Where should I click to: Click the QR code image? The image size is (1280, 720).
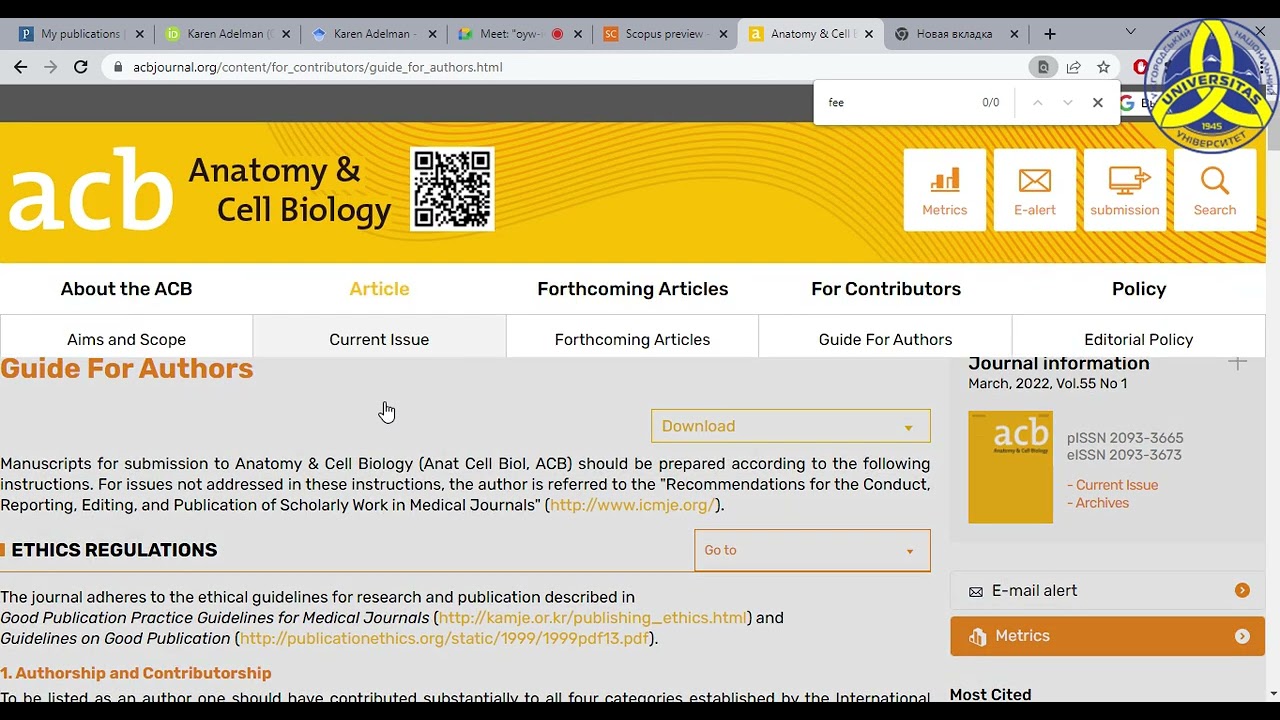[452, 189]
